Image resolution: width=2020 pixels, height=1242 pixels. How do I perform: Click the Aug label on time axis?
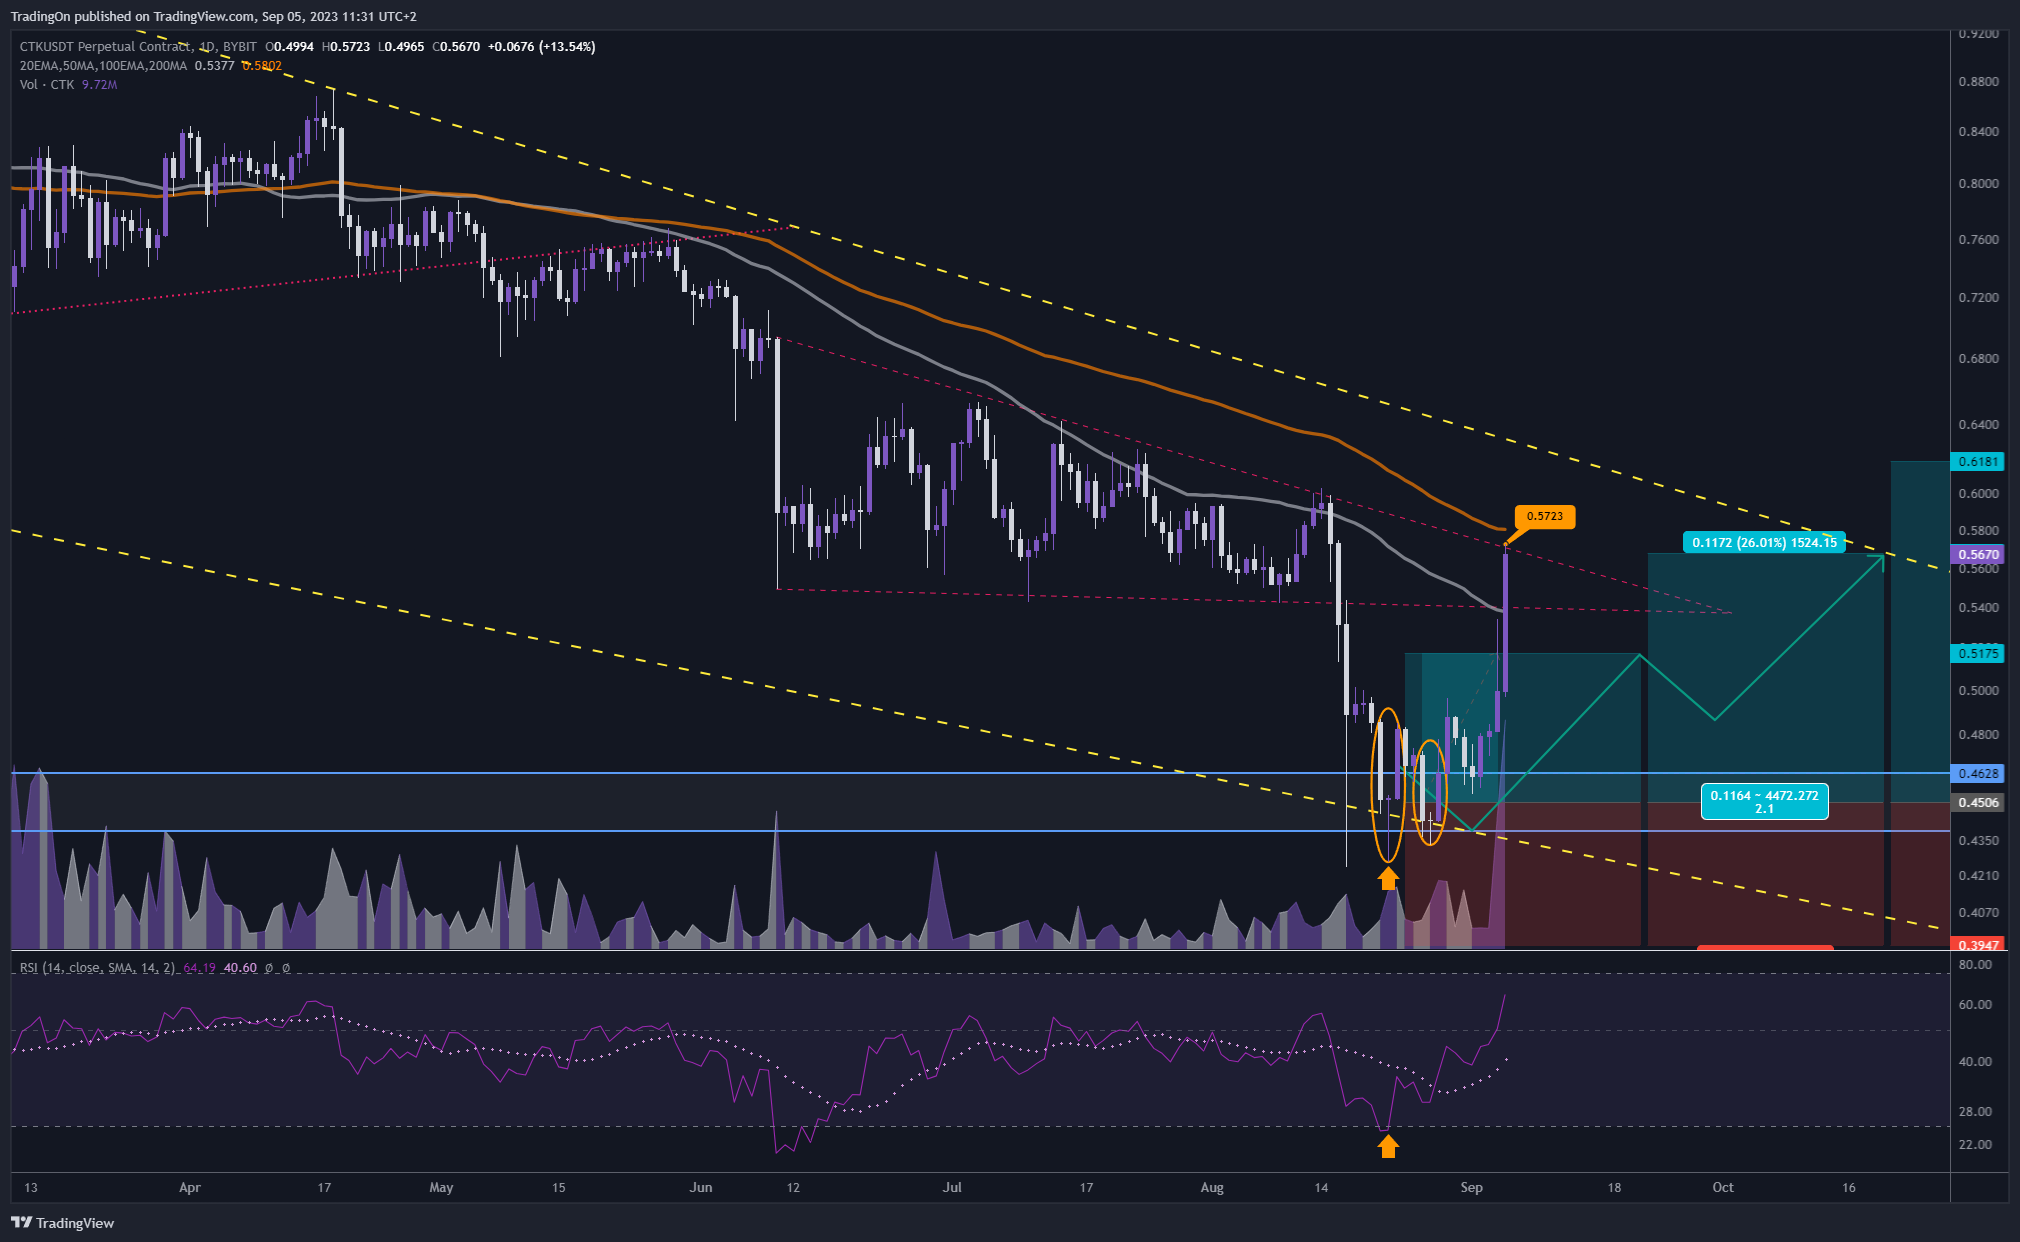(x=1211, y=1188)
